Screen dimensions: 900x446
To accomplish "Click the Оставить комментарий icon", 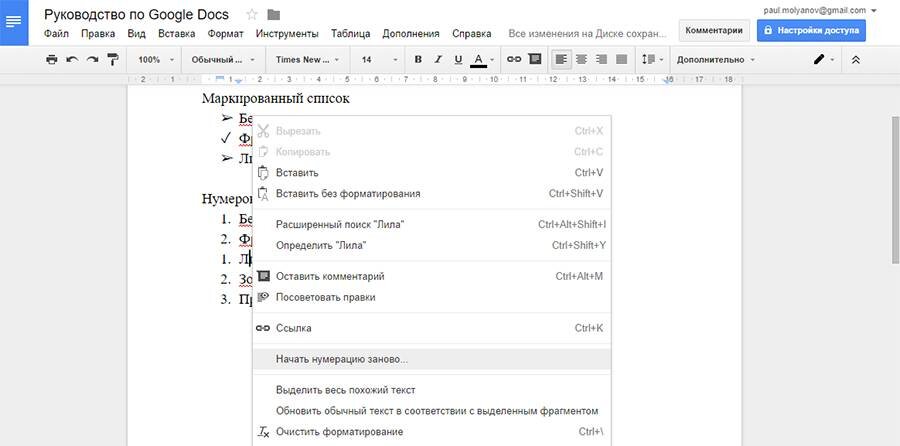I will [x=263, y=276].
